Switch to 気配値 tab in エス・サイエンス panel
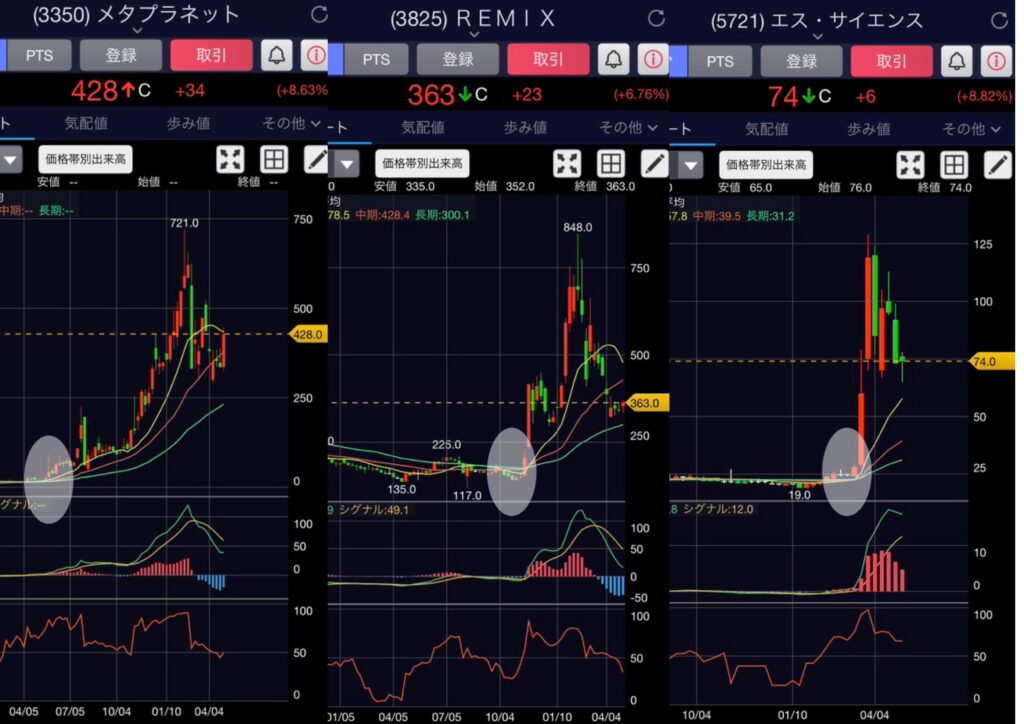The image size is (1024, 724). [767, 129]
